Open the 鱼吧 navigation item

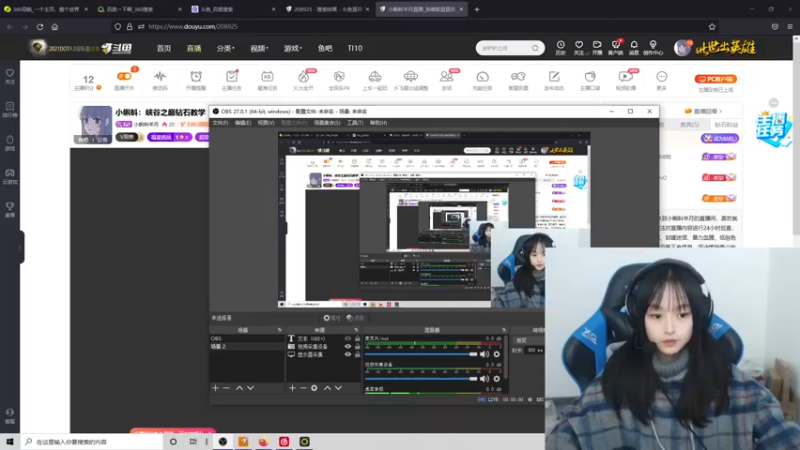325,48
